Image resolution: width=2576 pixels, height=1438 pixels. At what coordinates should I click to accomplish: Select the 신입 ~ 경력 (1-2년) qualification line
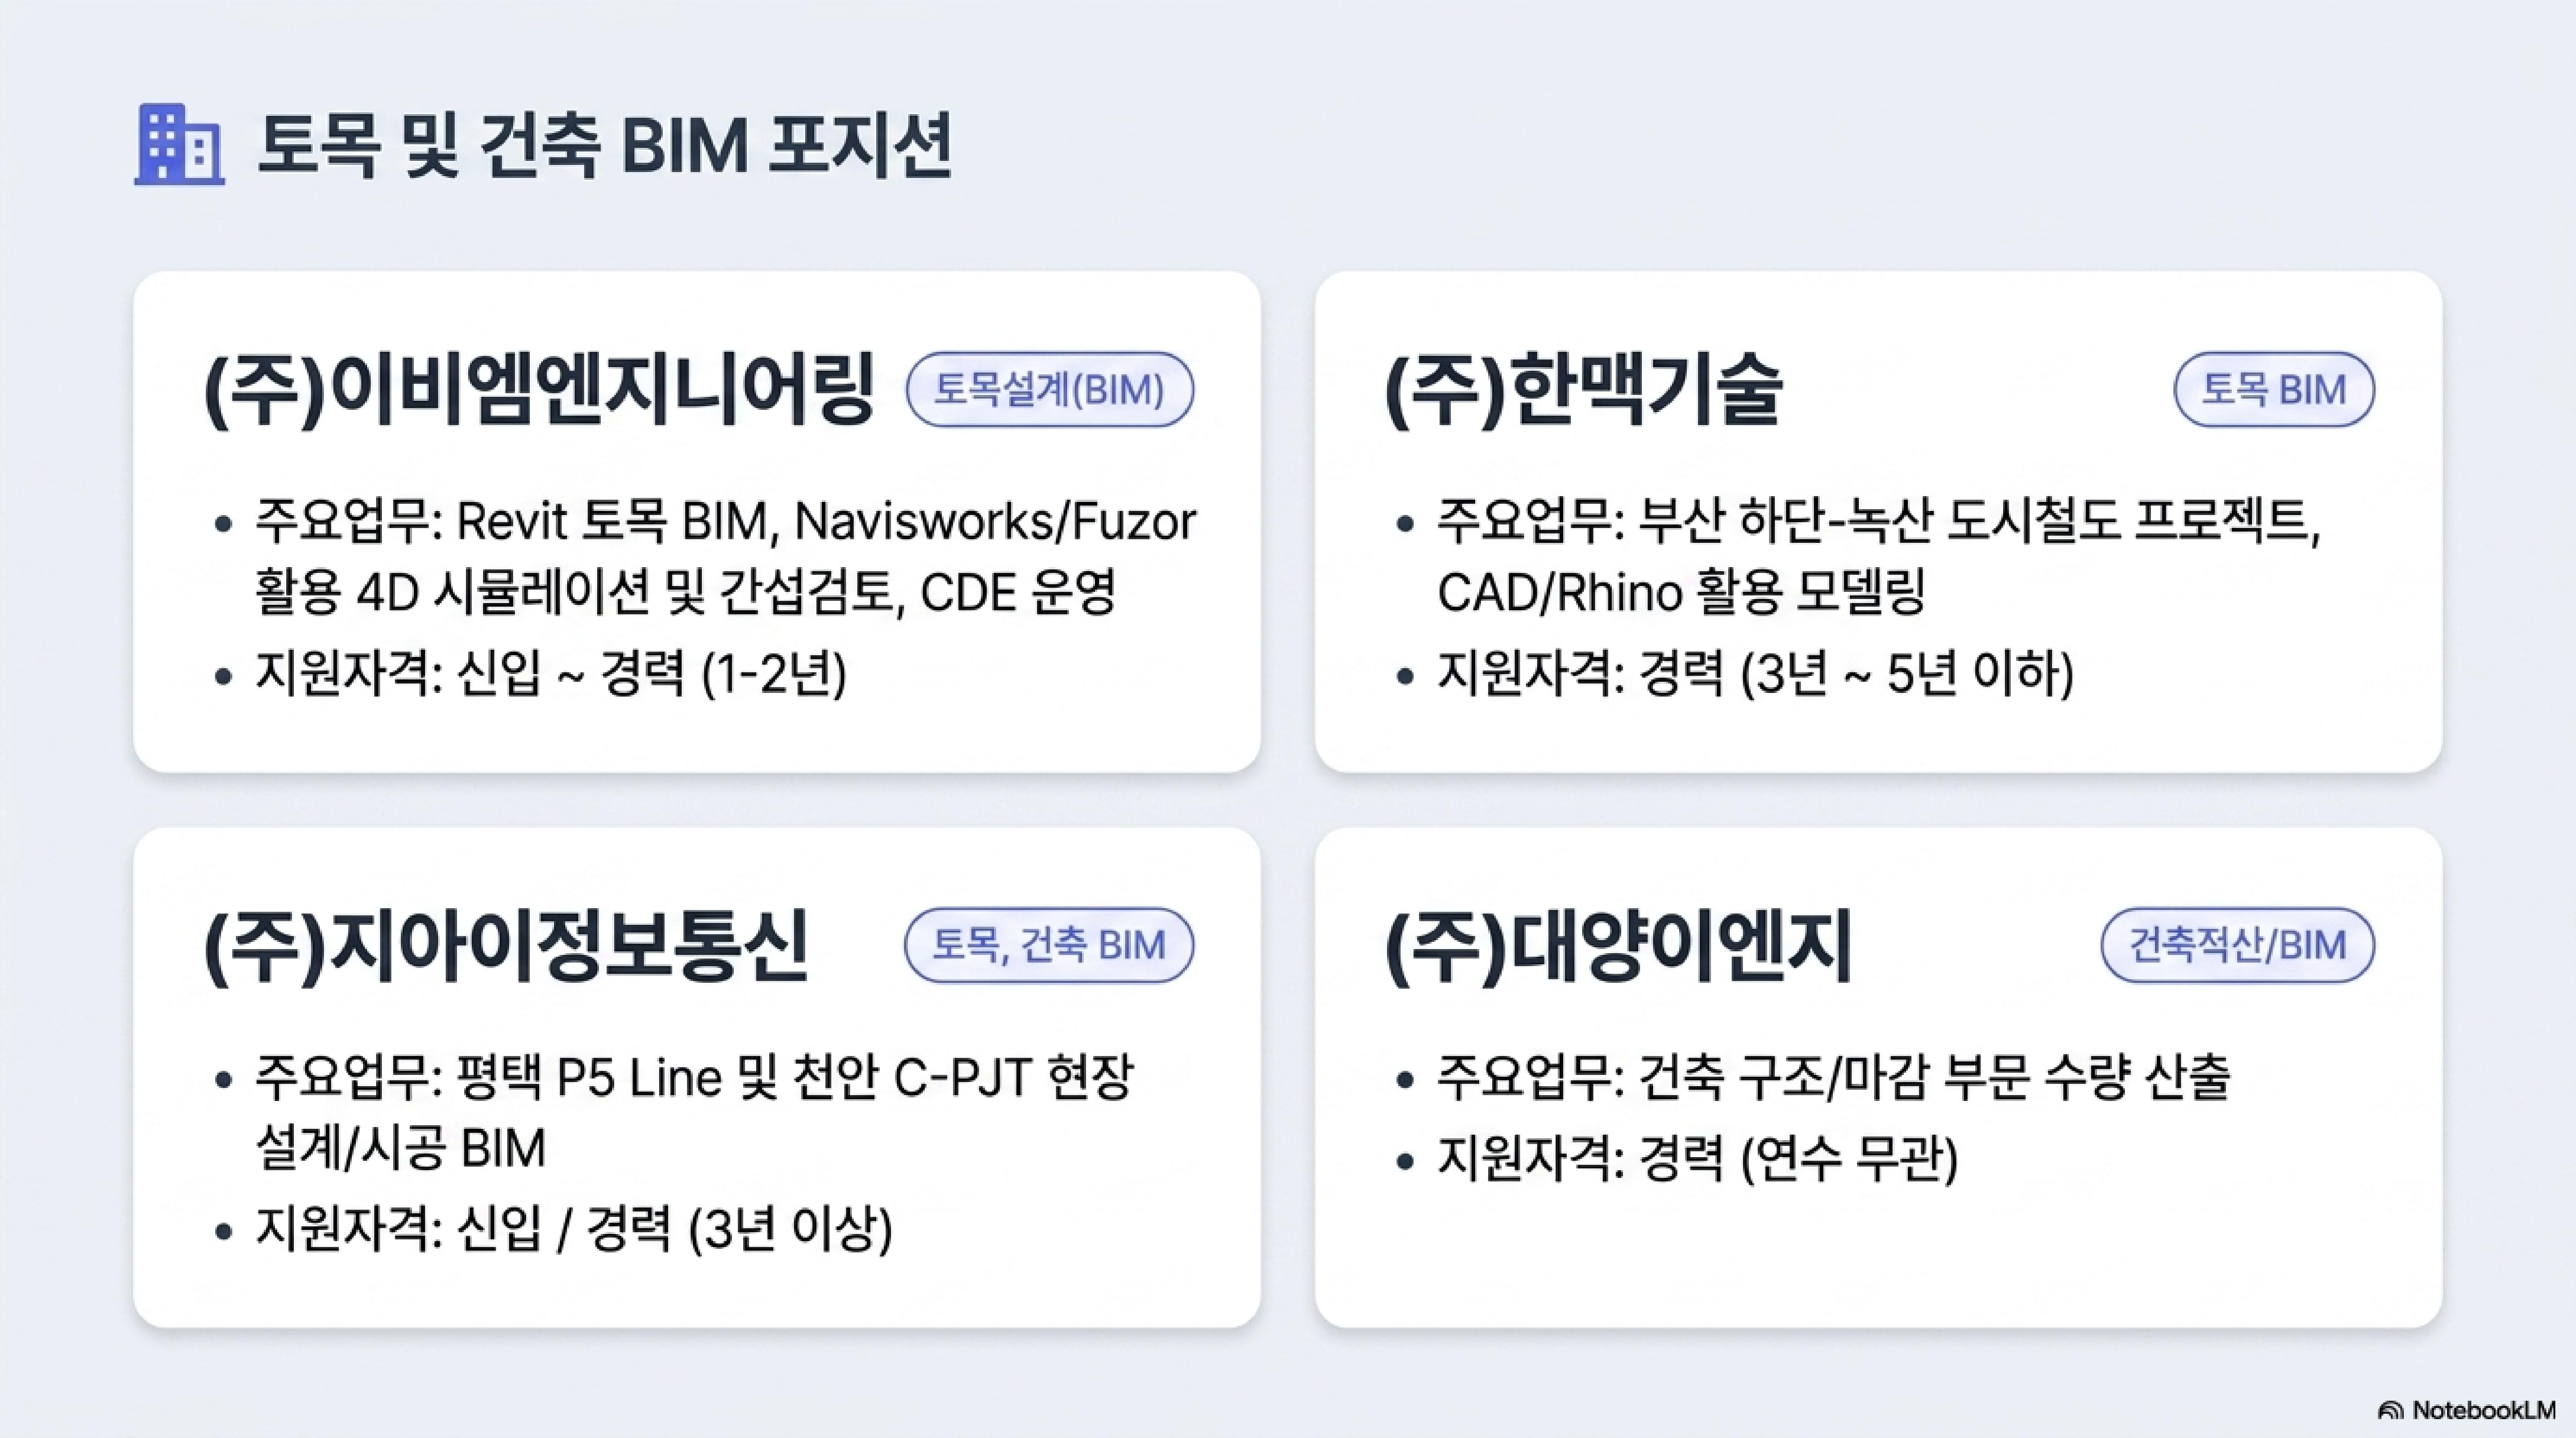coord(551,673)
